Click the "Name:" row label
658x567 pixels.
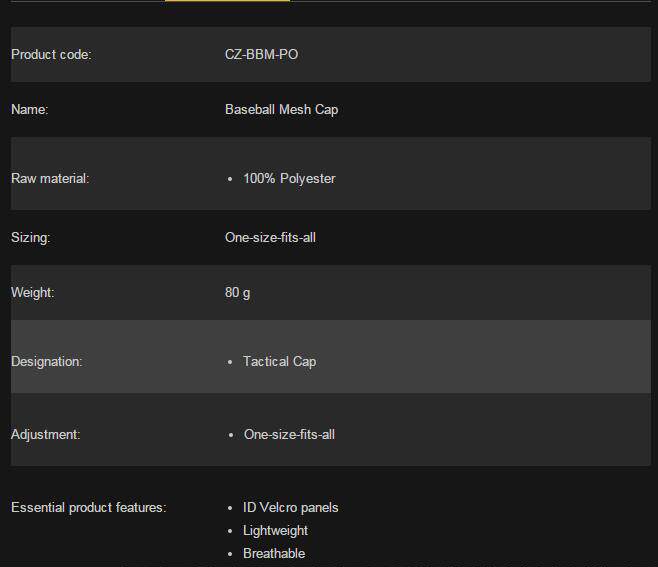pos(30,109)
